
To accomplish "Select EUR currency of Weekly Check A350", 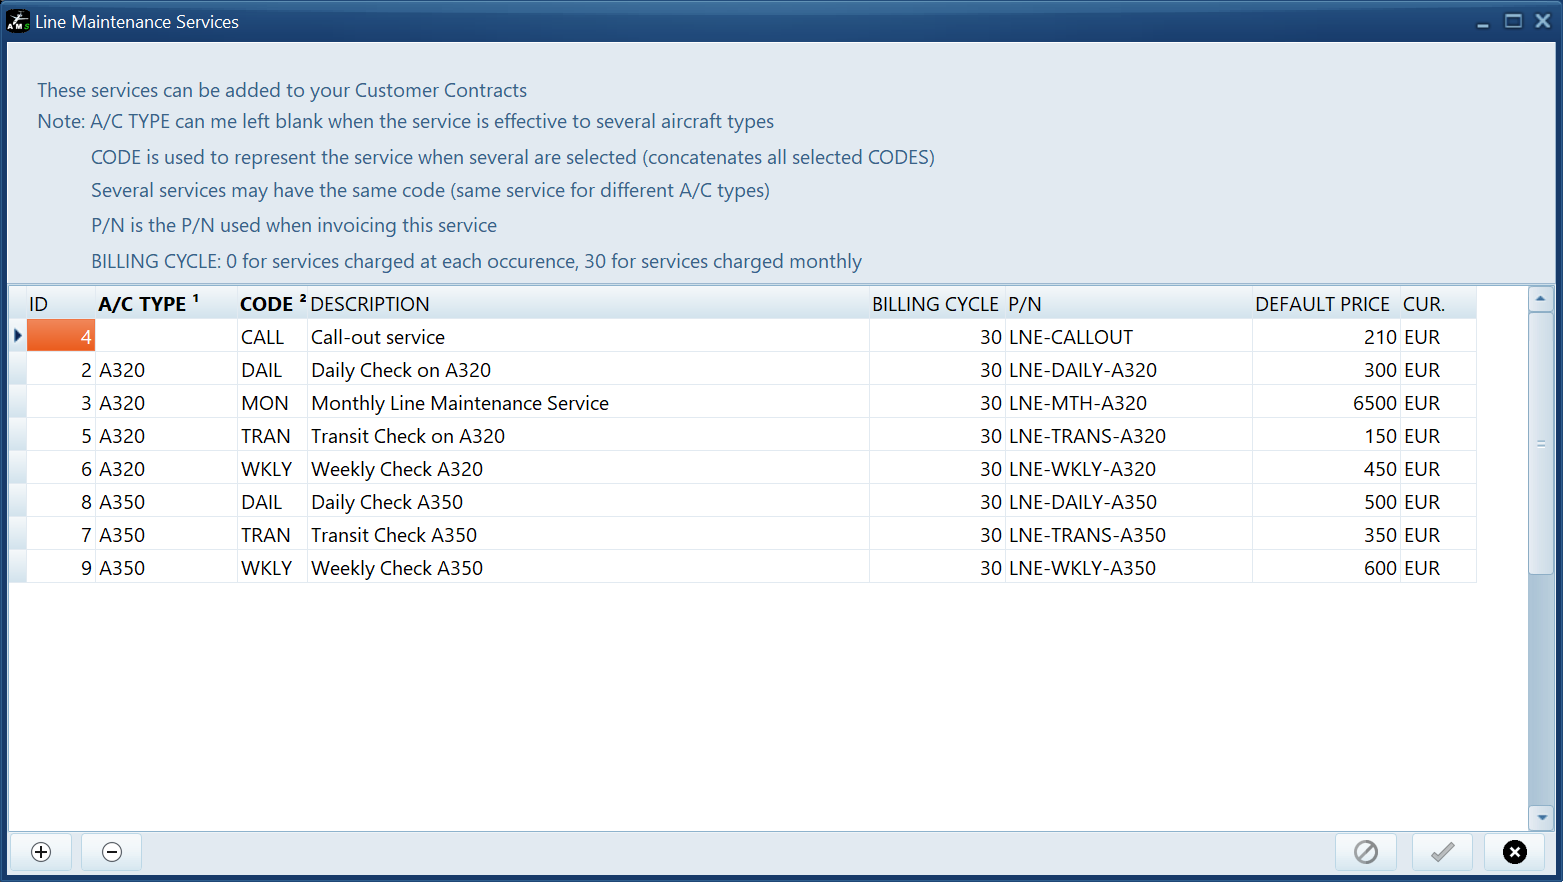I will tap(1438, 568).
